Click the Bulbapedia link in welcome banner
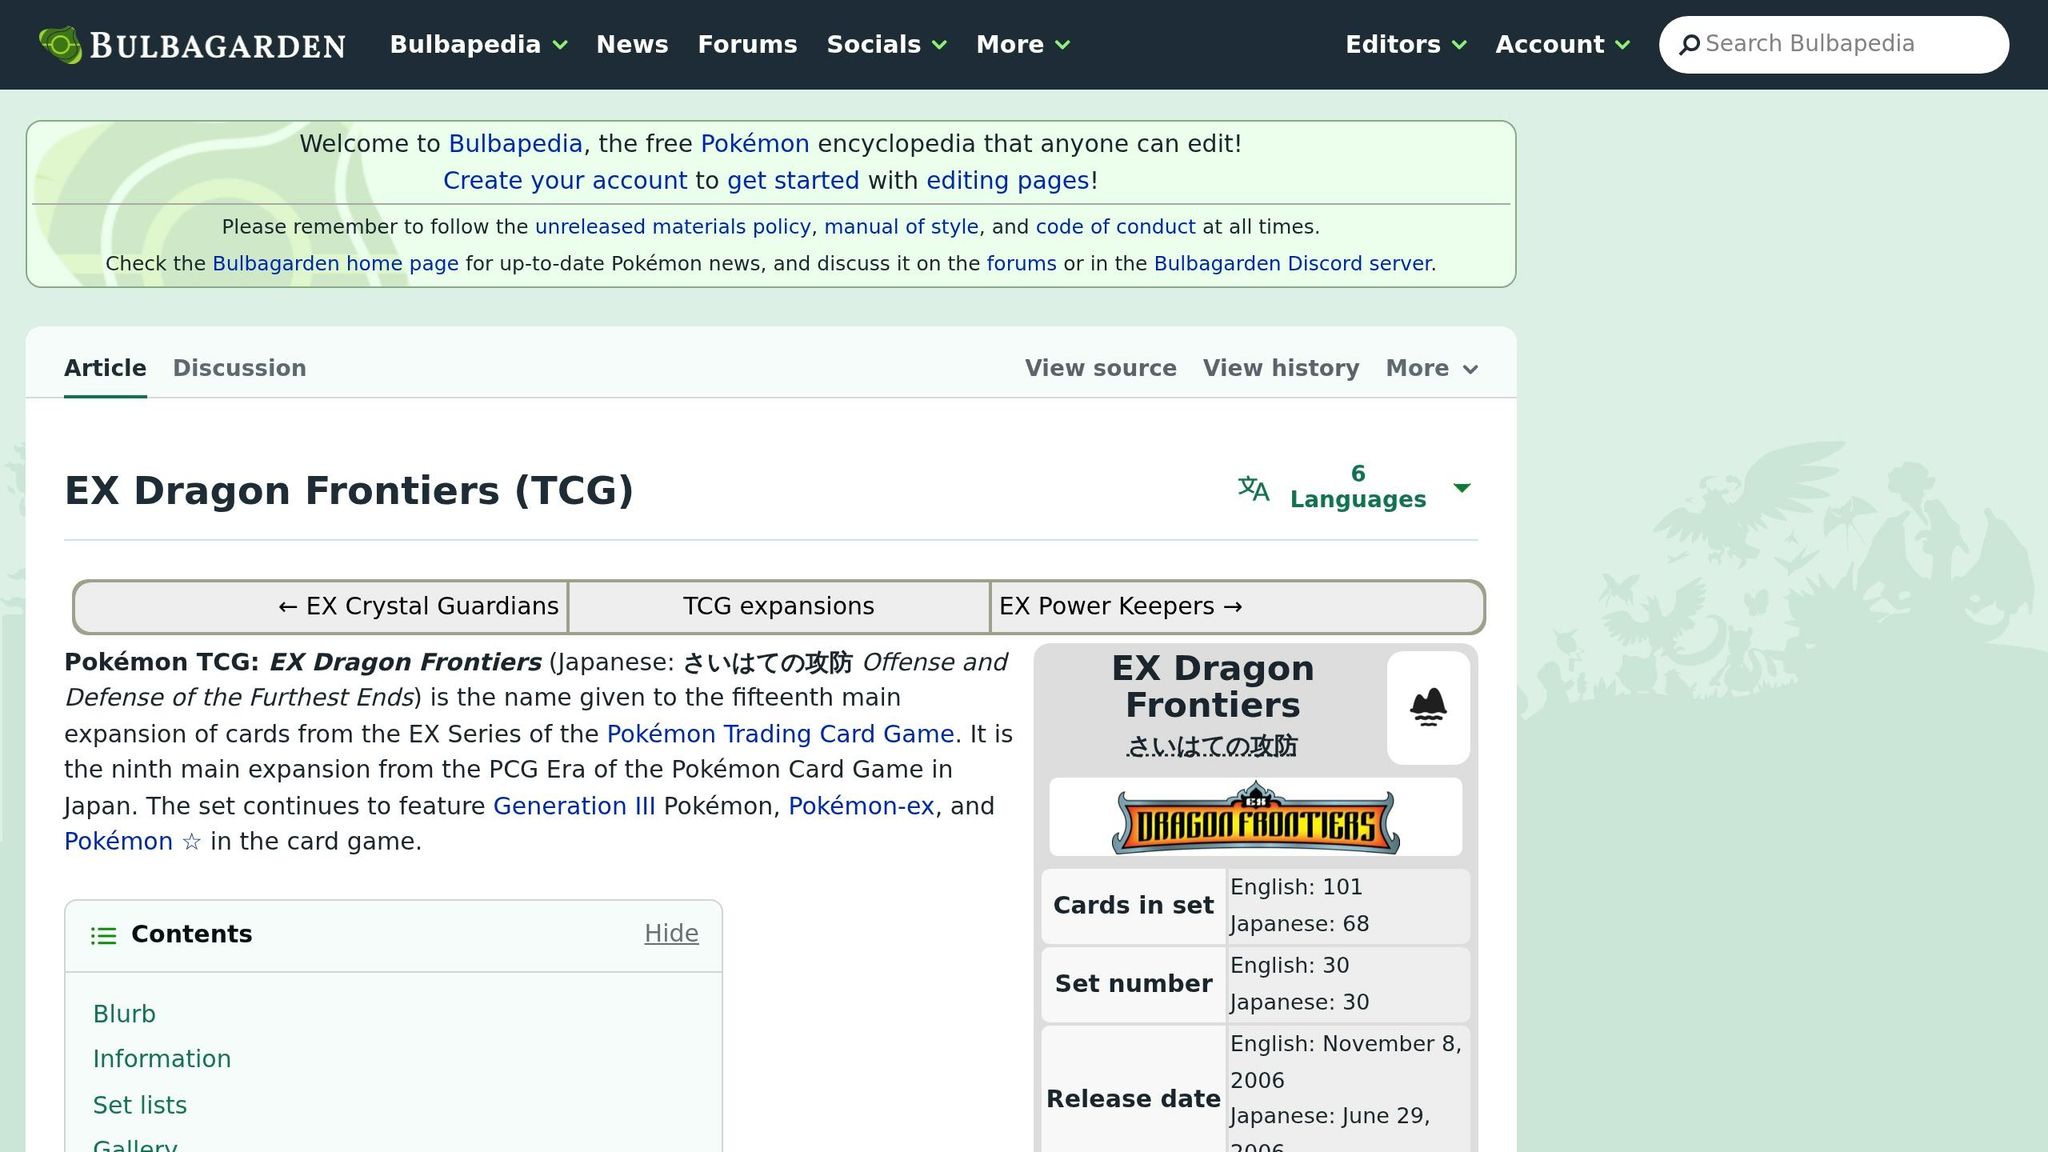Viewport: 2048px width, 1152px height. pos(515,144)
